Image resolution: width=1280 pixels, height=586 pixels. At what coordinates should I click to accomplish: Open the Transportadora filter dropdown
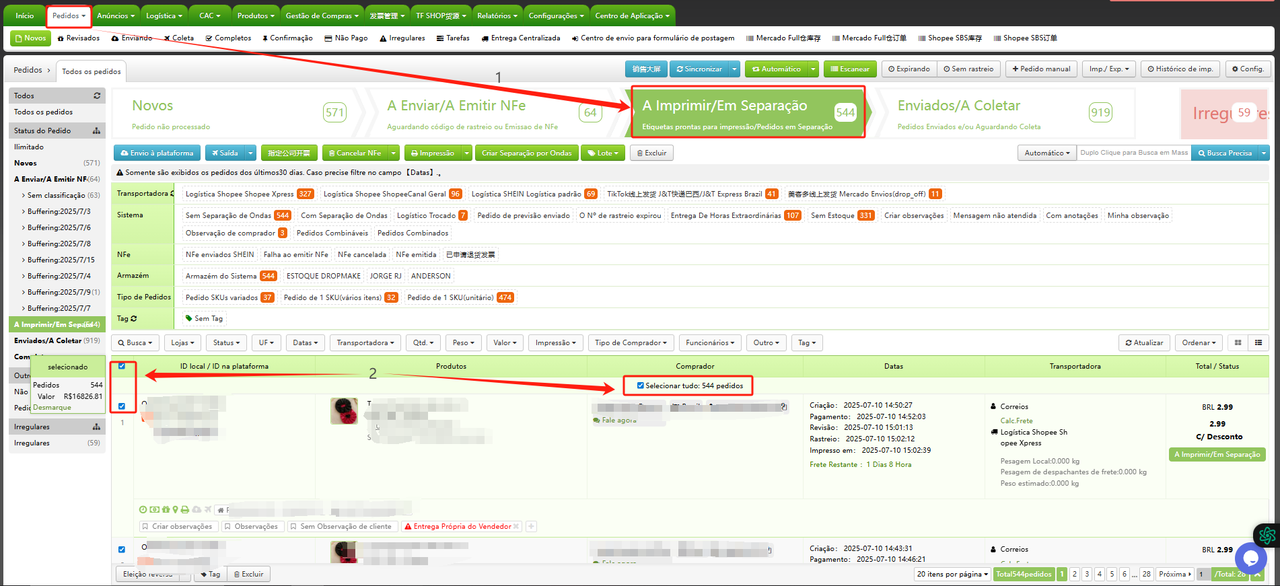click(x=365, y=343)
